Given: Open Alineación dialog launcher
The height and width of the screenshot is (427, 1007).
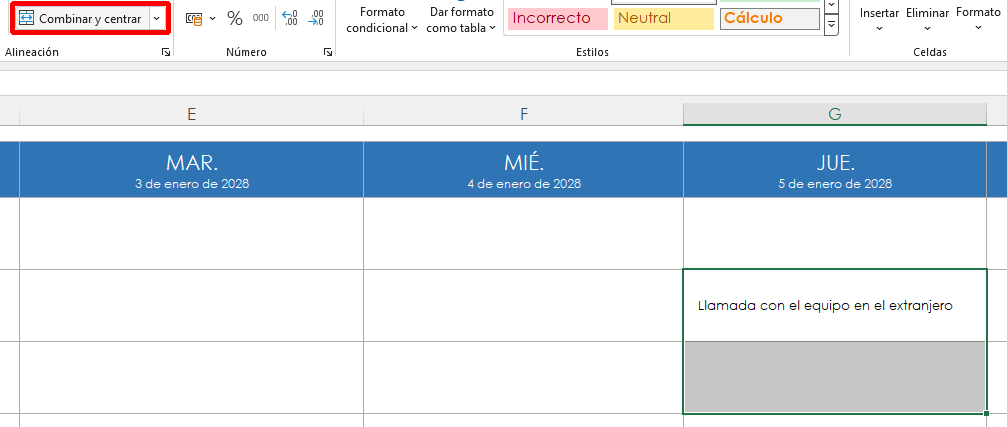Looking at the screenshot, I should pyautogui.click(x=166, y=53).
